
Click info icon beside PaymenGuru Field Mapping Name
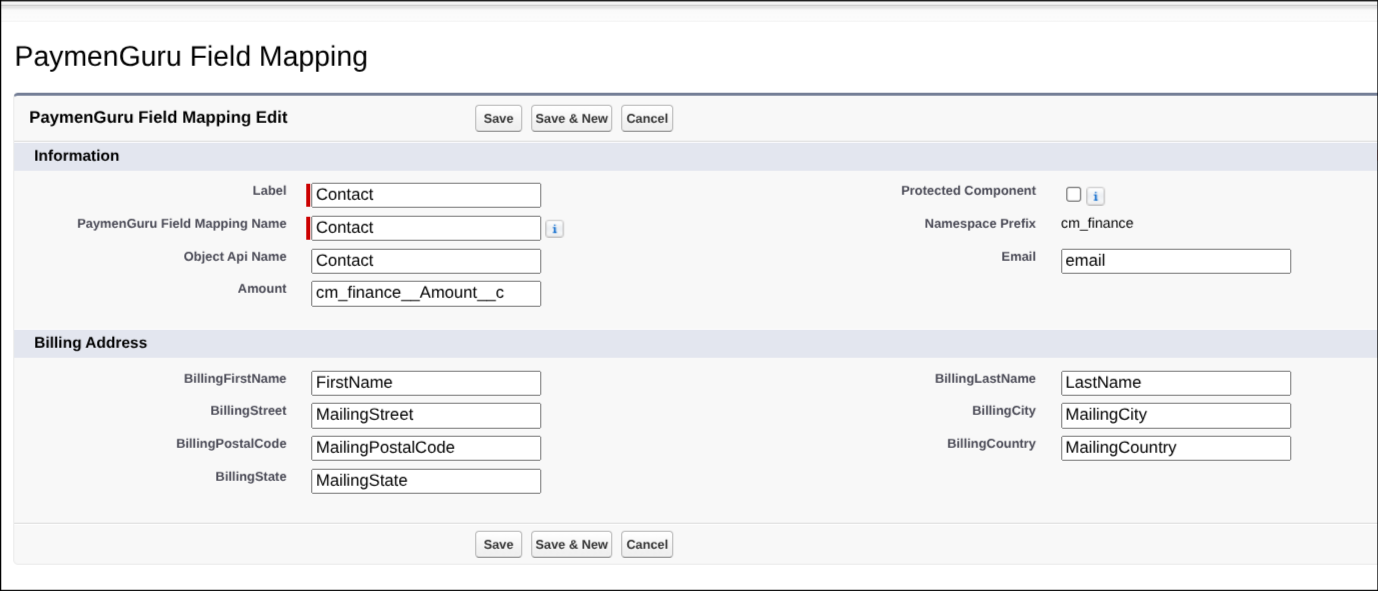click(x=555, y=229)
